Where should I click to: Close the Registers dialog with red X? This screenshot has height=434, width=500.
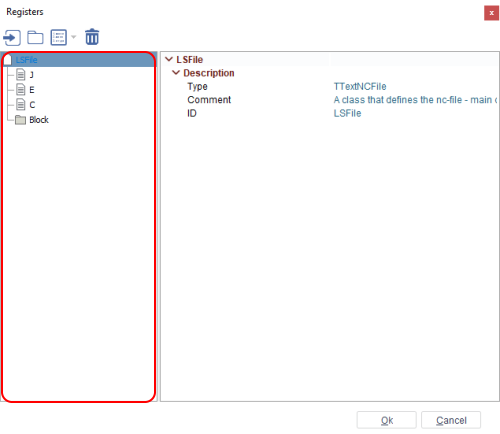[491, 13]
